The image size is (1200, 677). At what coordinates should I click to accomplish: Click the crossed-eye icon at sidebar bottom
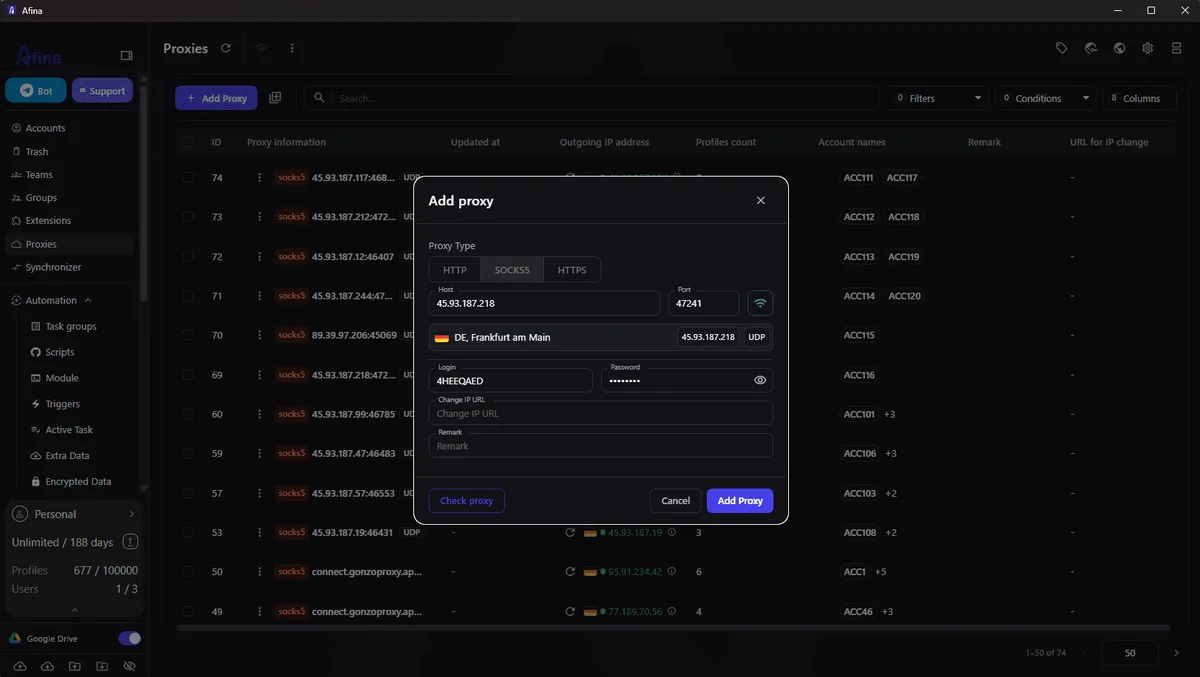(129, 665)
